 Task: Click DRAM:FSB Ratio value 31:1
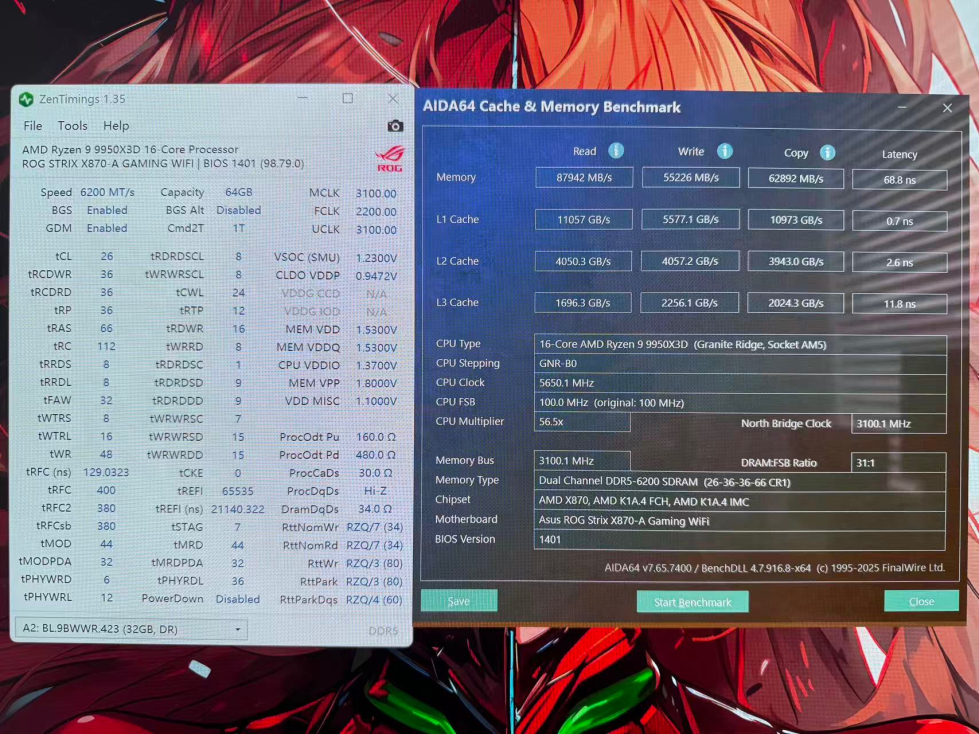[898, 462]
